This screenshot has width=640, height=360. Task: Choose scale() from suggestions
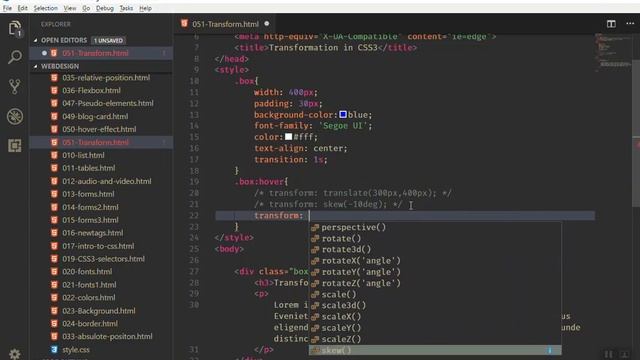coord(435,294)
